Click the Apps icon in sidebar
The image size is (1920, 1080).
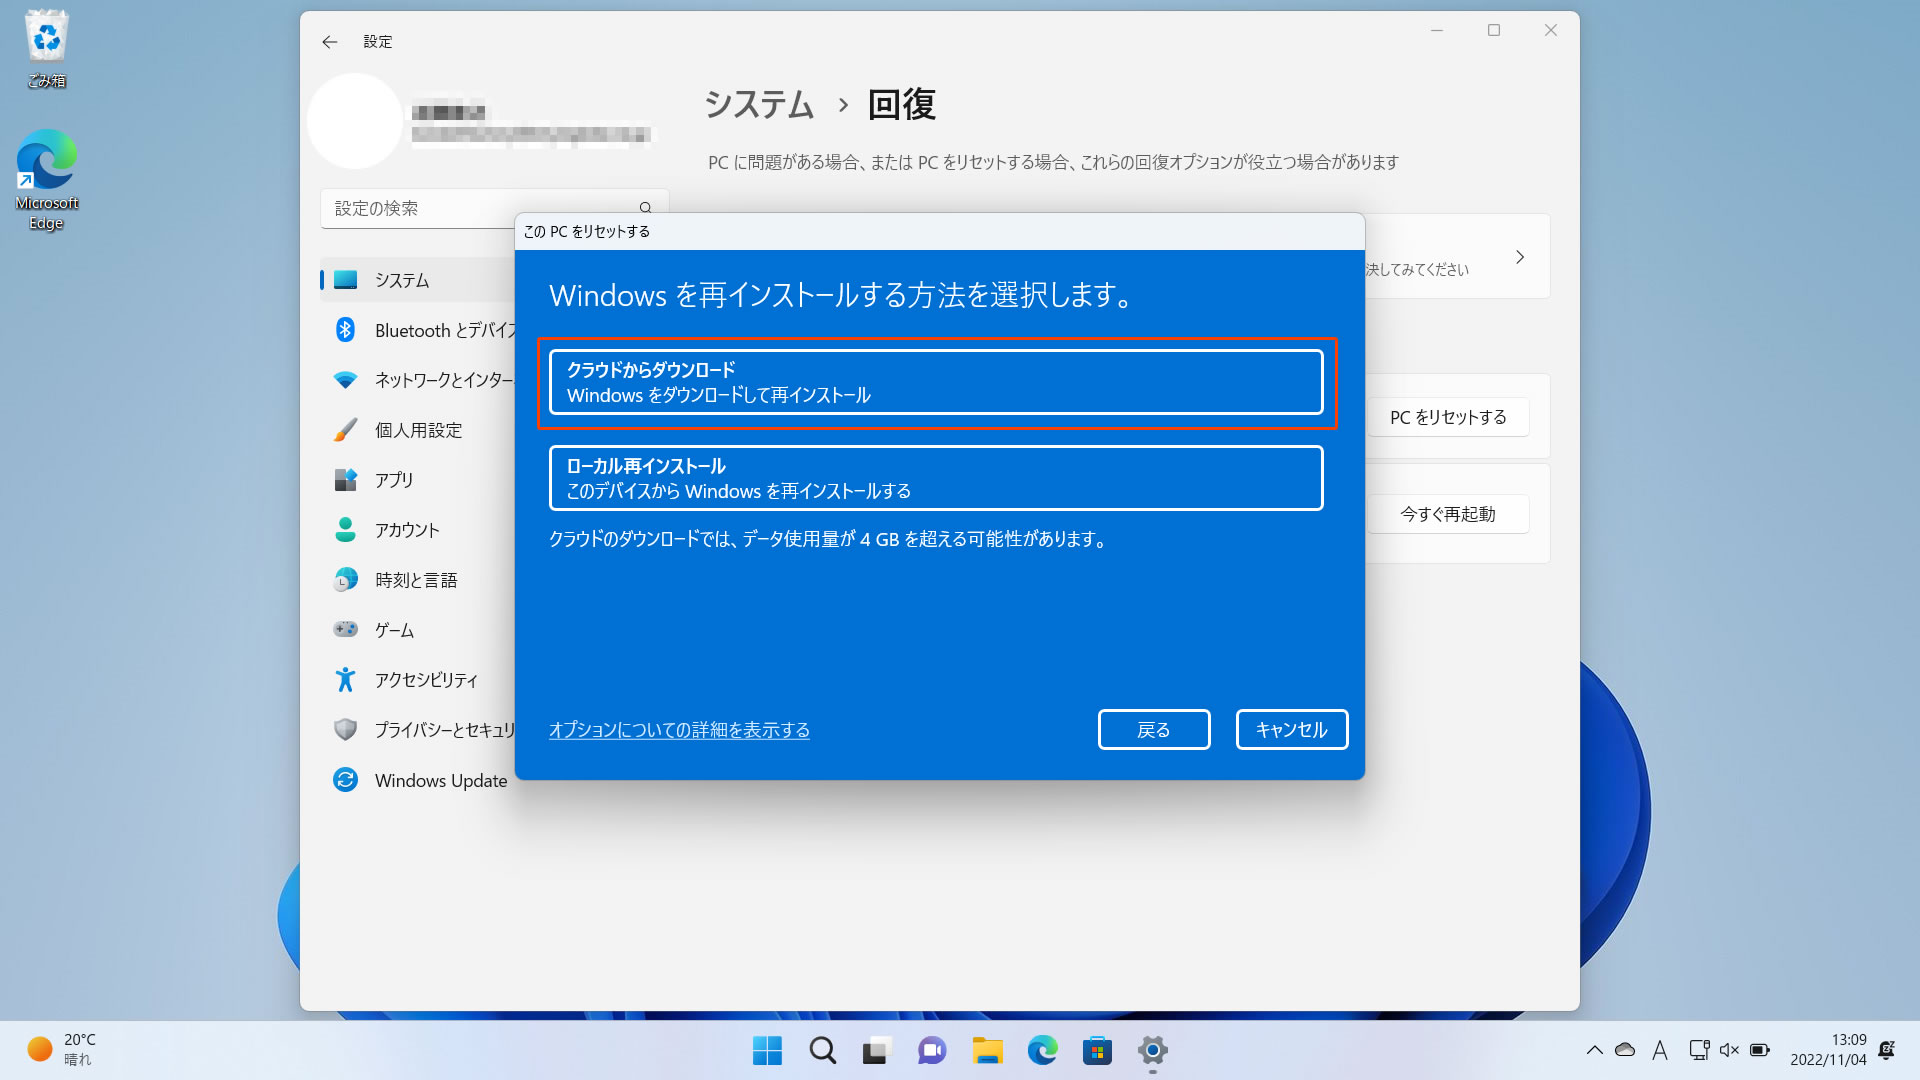click(345, 480)
